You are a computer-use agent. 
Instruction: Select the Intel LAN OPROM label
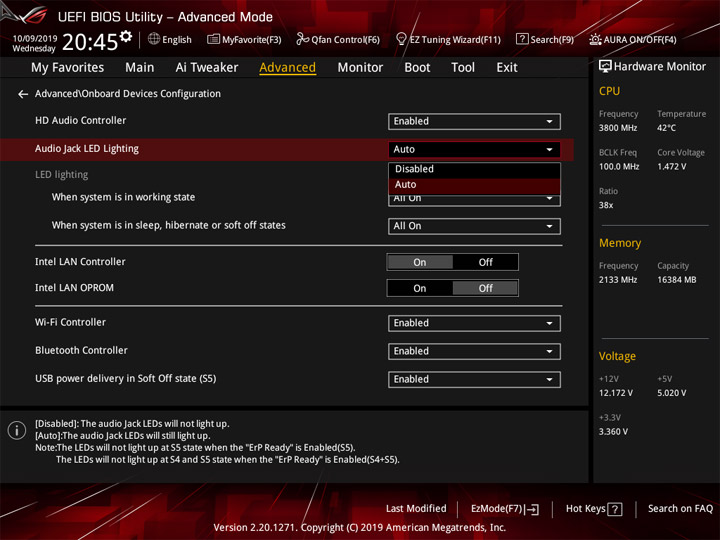(74, 288)
